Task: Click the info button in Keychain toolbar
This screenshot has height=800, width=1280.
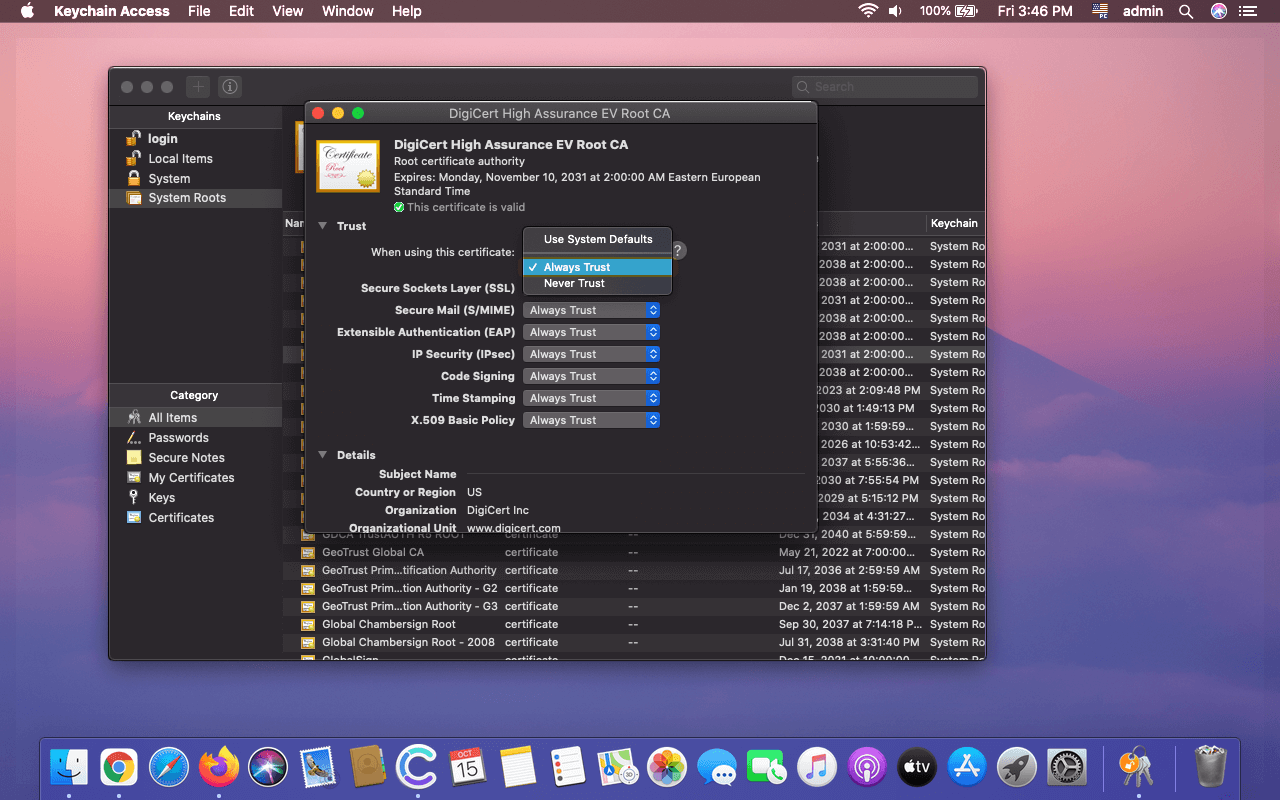Action: point(229,87)
